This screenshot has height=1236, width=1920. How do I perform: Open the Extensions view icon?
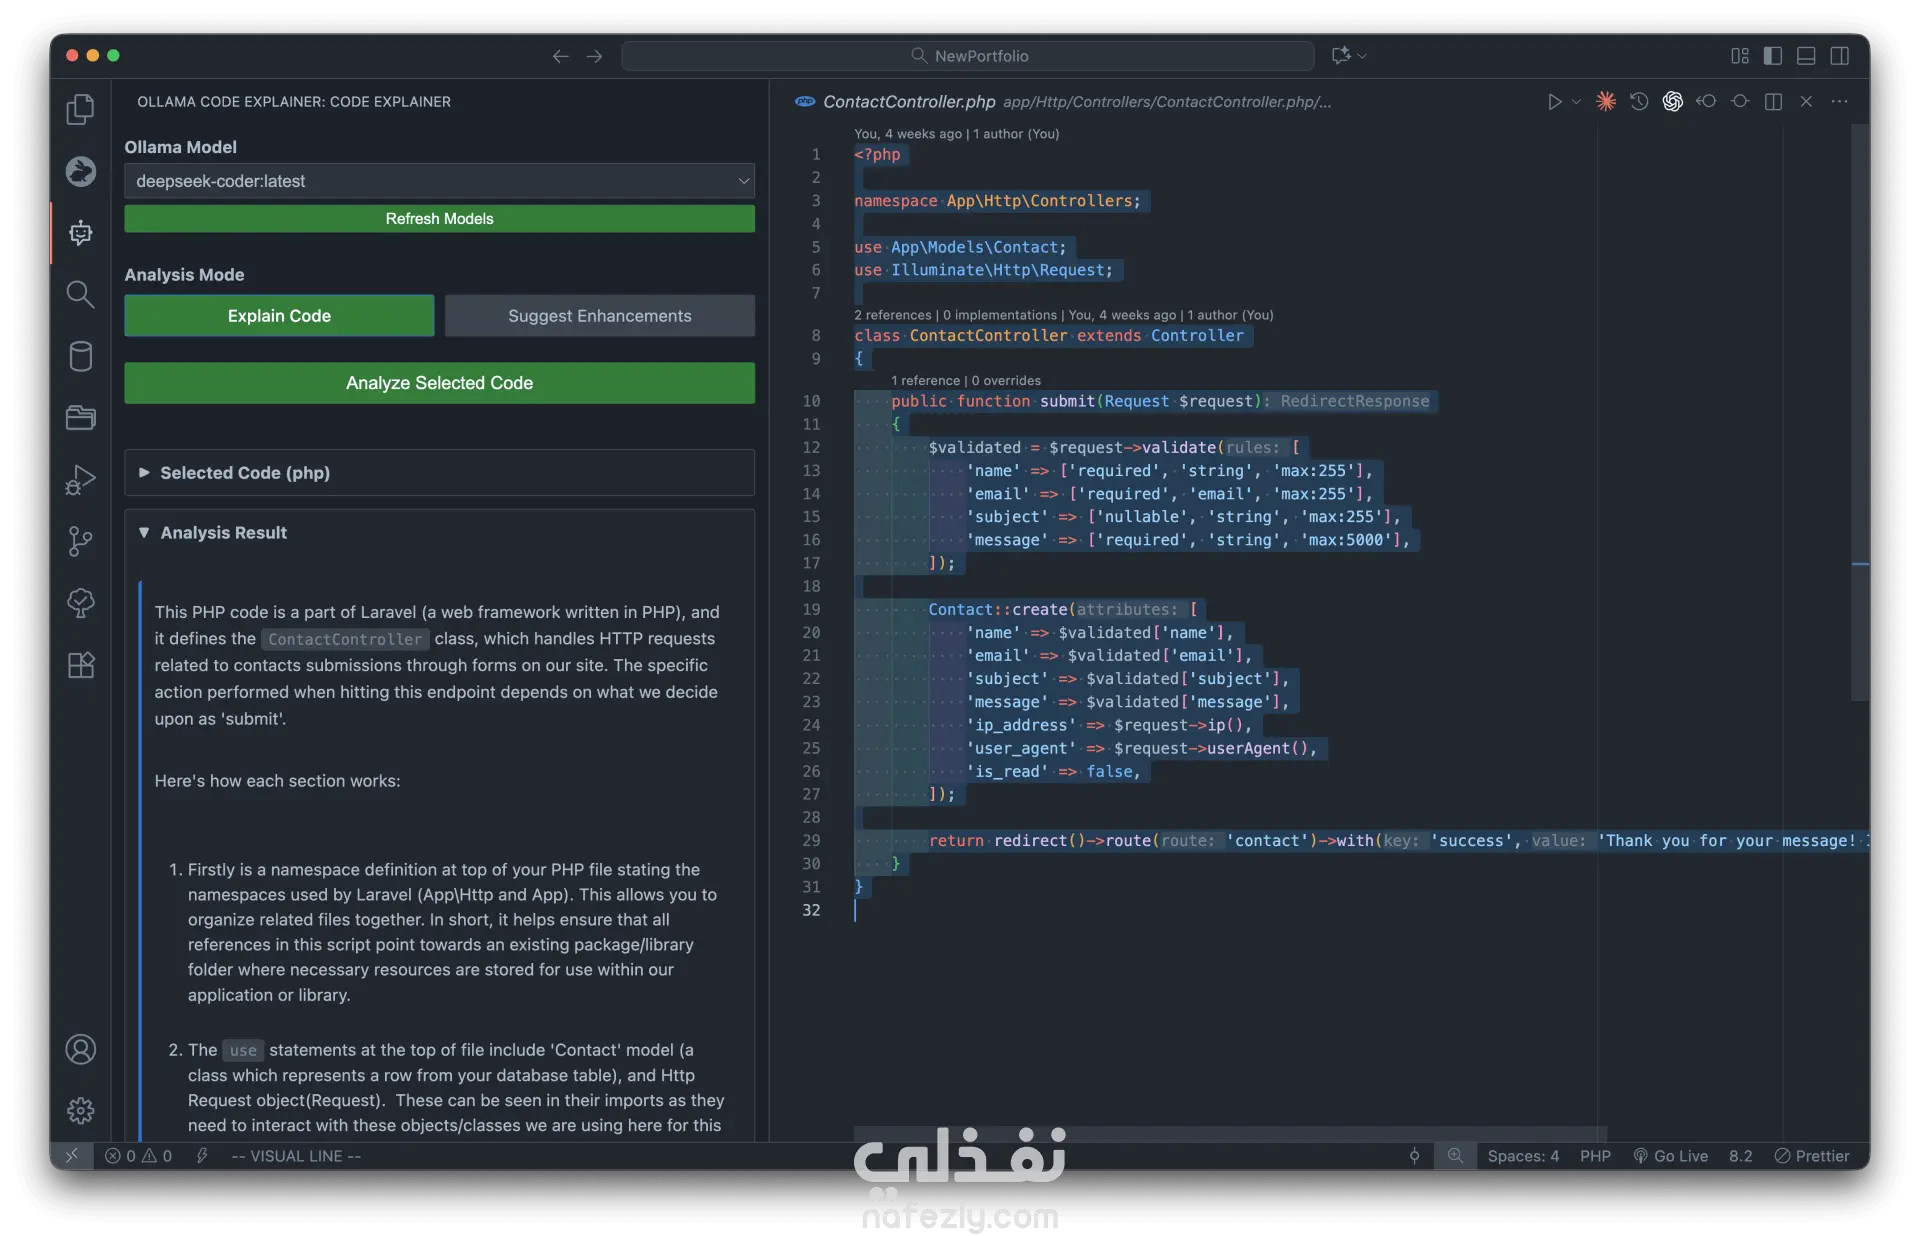point(80,665)
